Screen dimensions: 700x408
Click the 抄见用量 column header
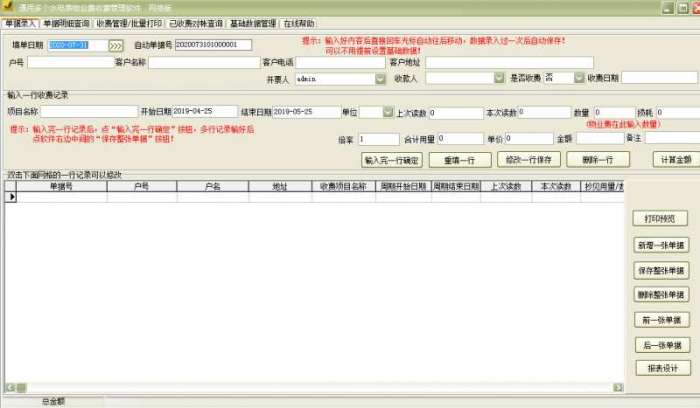tap(603, 186)
